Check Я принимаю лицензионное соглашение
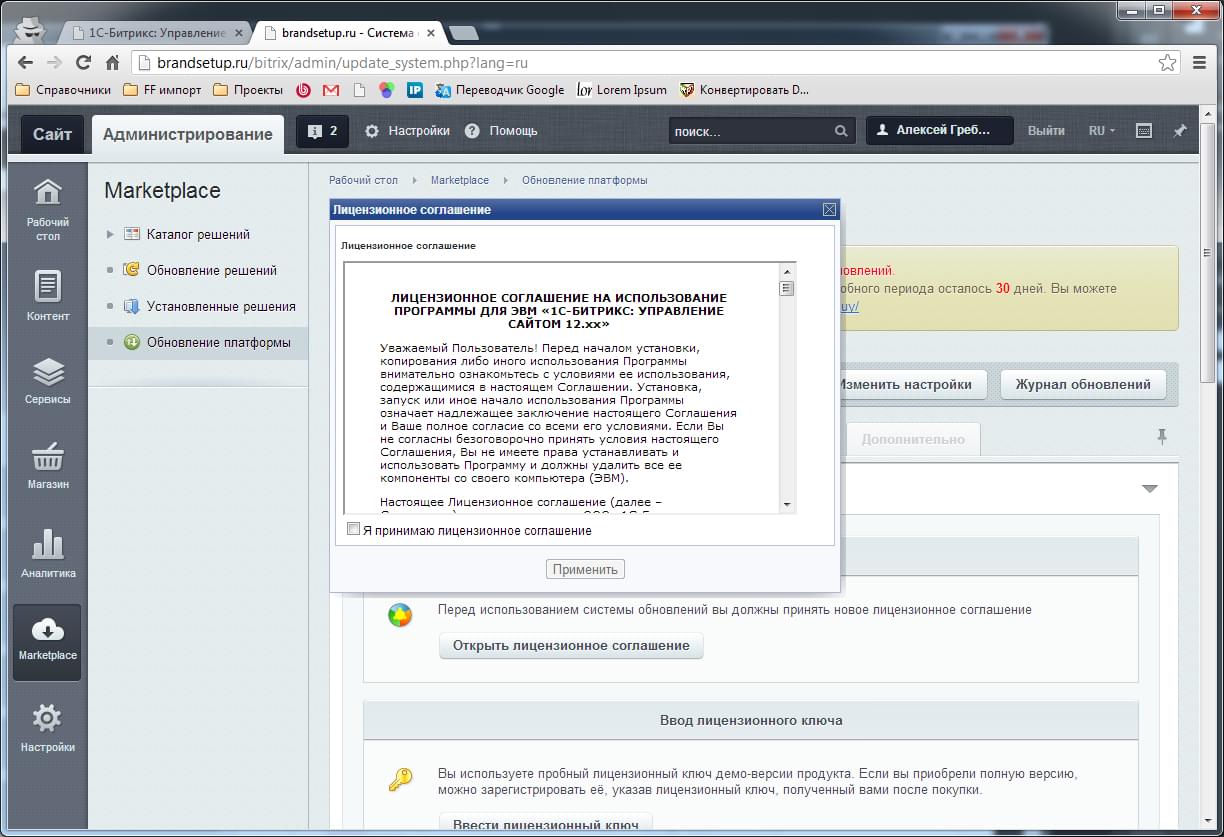Viewport: 1224px width, 837px height. 353,529
